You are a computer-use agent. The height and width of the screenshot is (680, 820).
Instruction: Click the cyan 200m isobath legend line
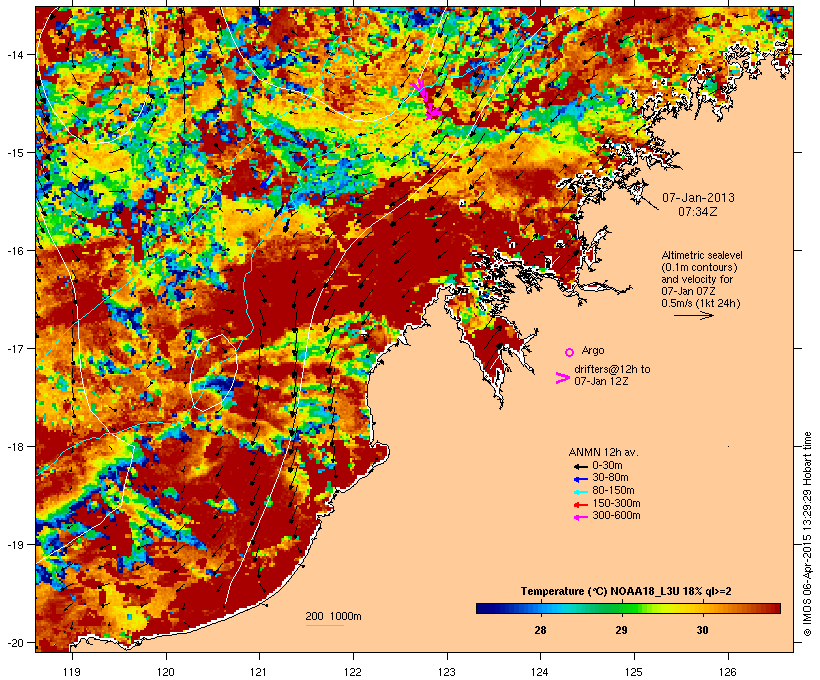(324, 625)
